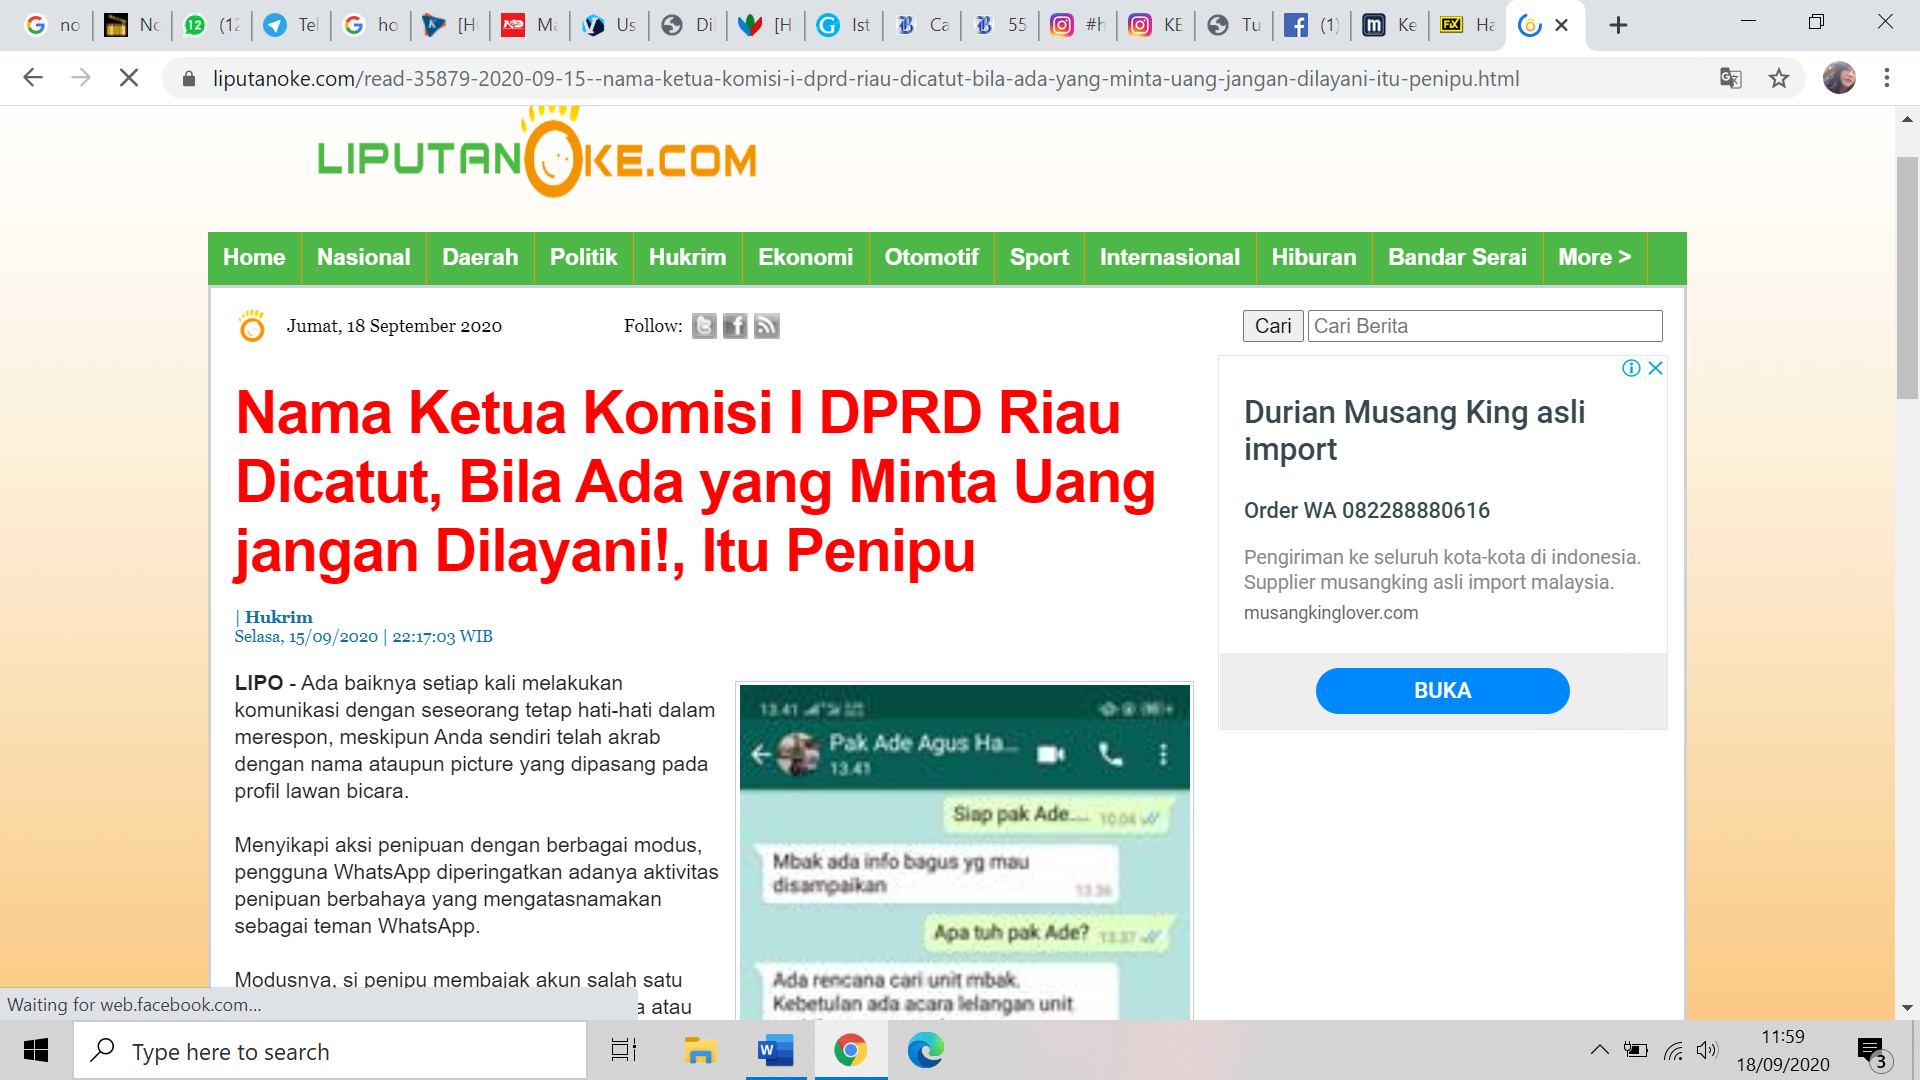
Task: Click the forward navigation arrow
Action: point(81,78)
